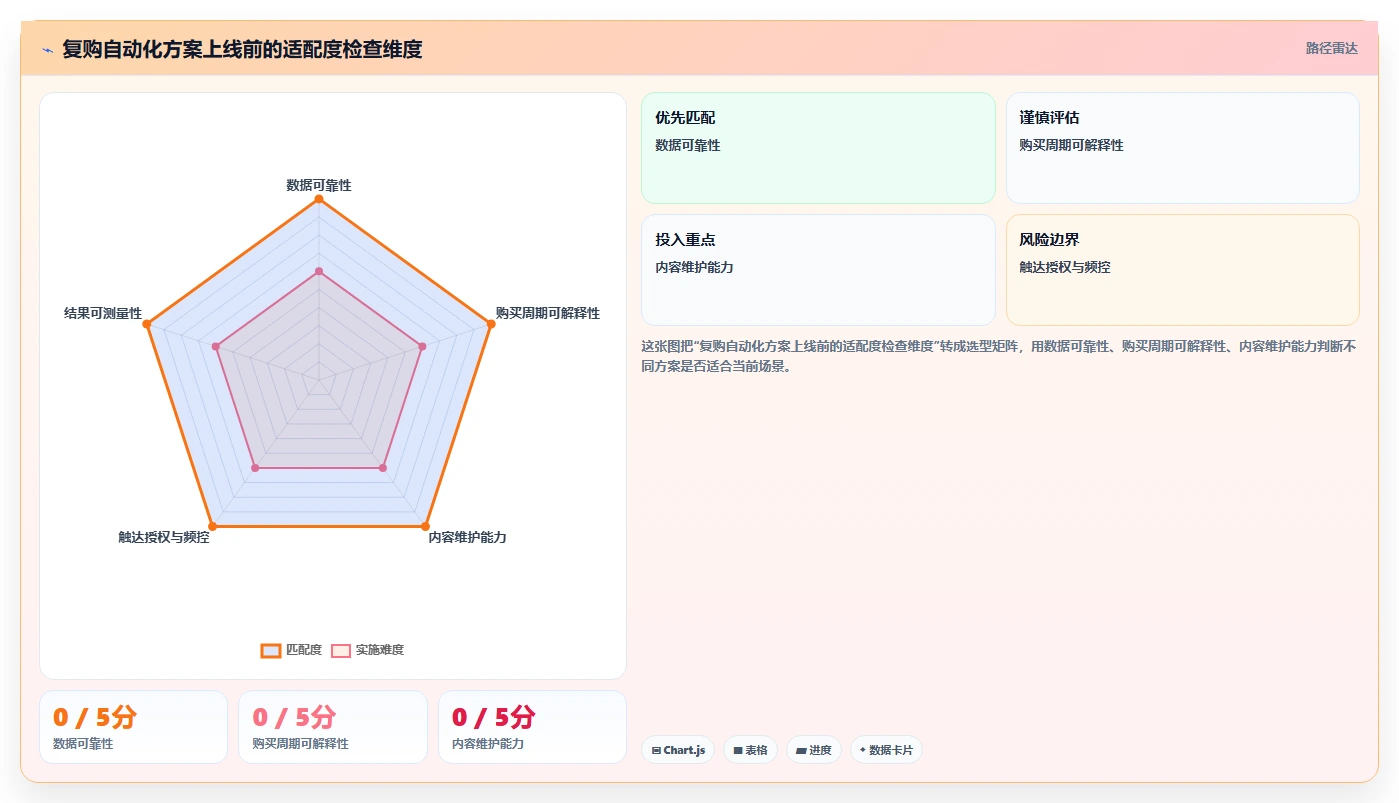Click the description paragraph starting 这张图把
1399x803 pixels.
click(x=998, y=356)
